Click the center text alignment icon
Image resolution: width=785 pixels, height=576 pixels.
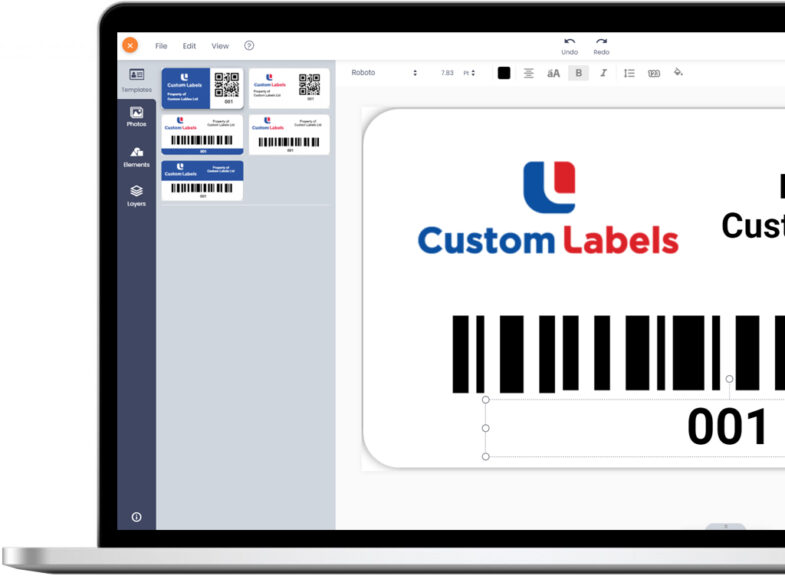[x=529, y=73]
